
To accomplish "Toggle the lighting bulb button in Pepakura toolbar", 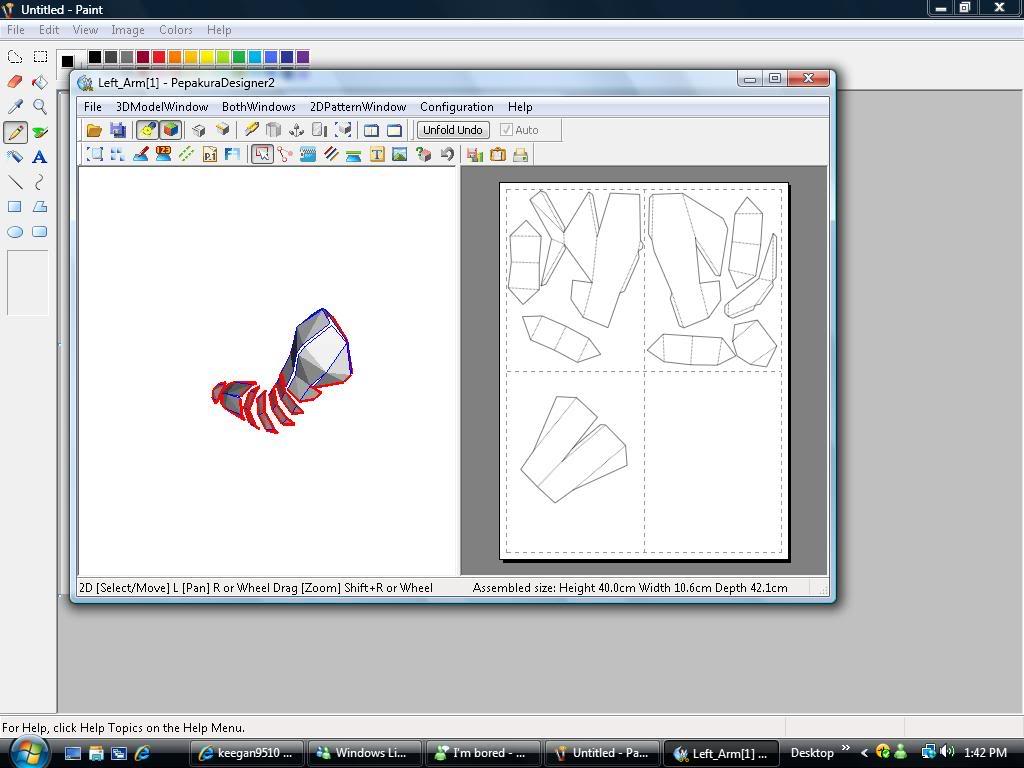I will point(148,130).
